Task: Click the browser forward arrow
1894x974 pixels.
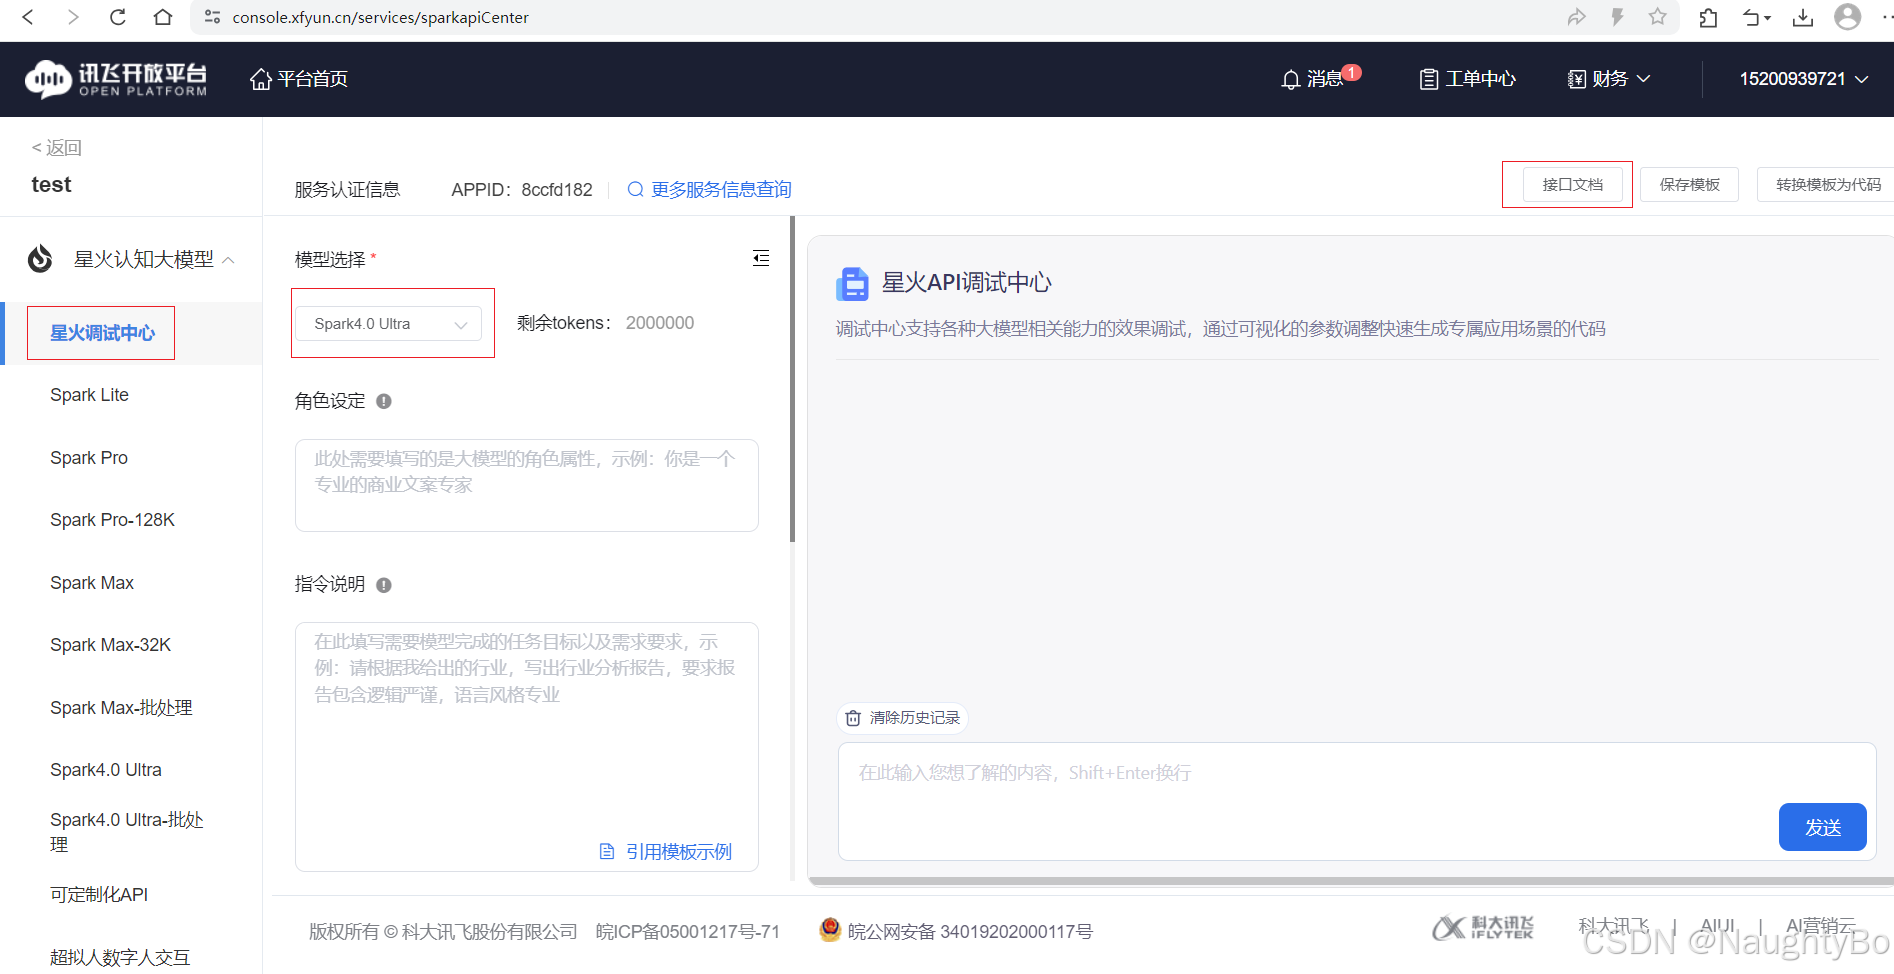Action: click(72, 17)
